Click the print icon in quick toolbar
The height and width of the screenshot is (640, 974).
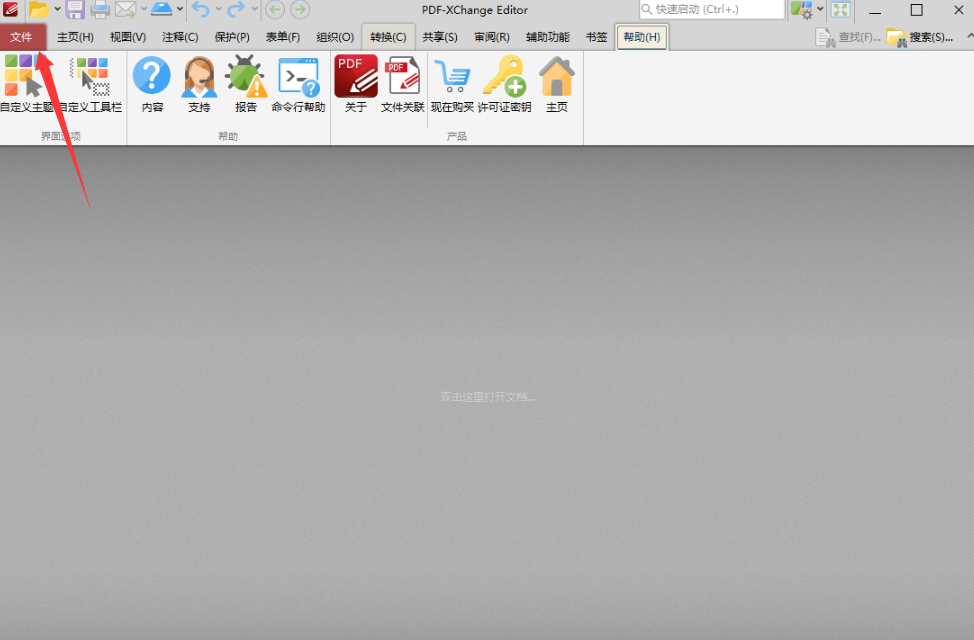pyautogui.click(x=100, y=9)
